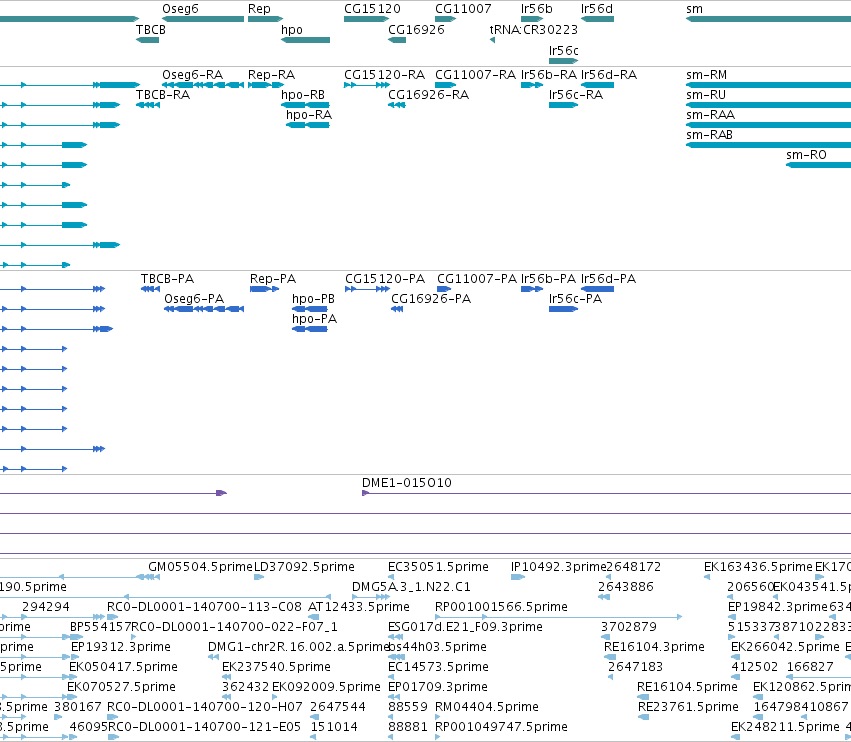
Task: Select the EC35051.5prime EST label
Action: (x=438, y=567)
